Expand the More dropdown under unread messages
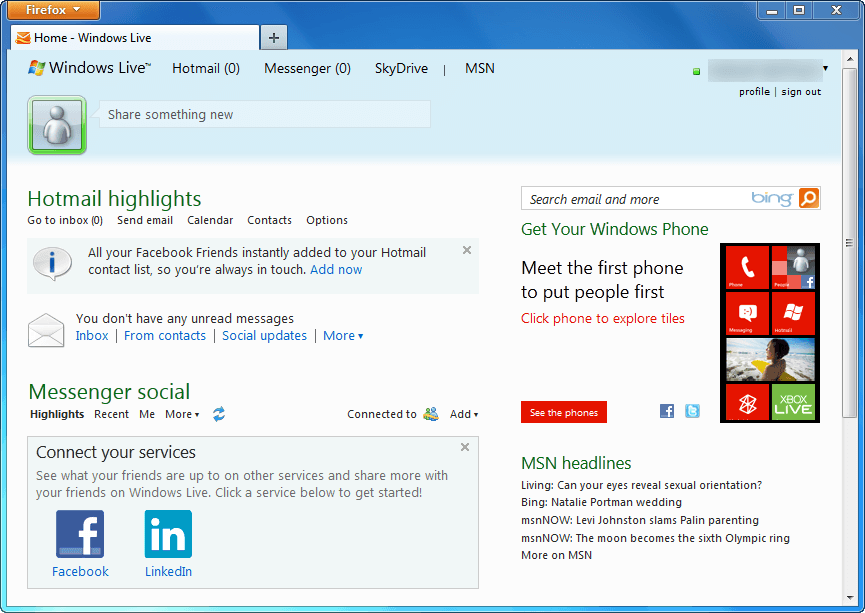The height and width of the screenshot is (613, 865). tap(343, 336)
